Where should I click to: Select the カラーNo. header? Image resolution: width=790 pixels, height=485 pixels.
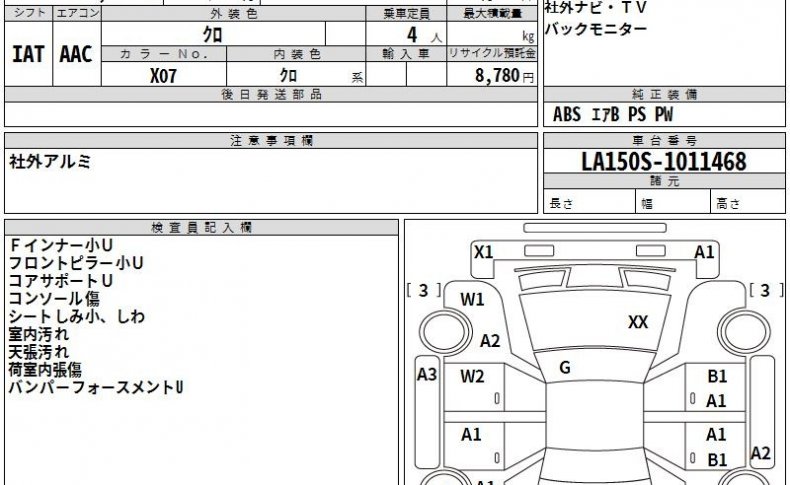[164, 54]
